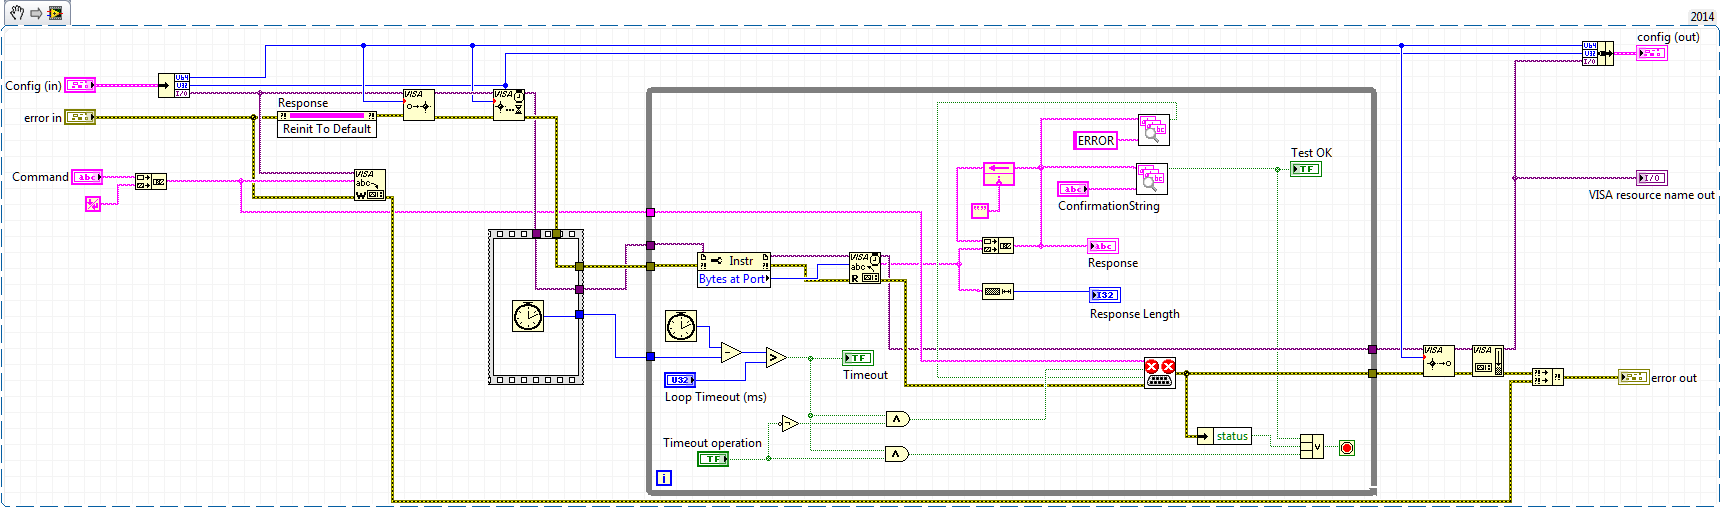Click Tick Count clock inside sequence frame

pyautogui.click(x=528, y=316)
